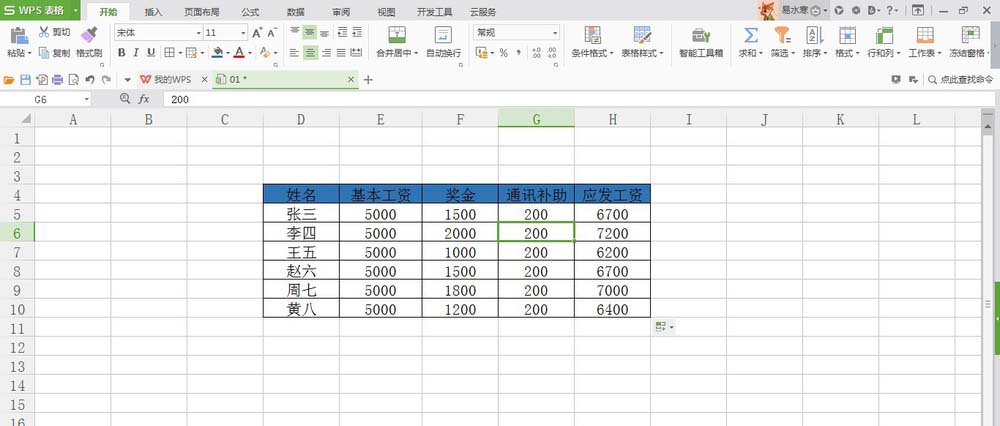Click Rows and Columns (行和列) icon
Viewport: 1000px width, 426px height.
coord(884,35)
